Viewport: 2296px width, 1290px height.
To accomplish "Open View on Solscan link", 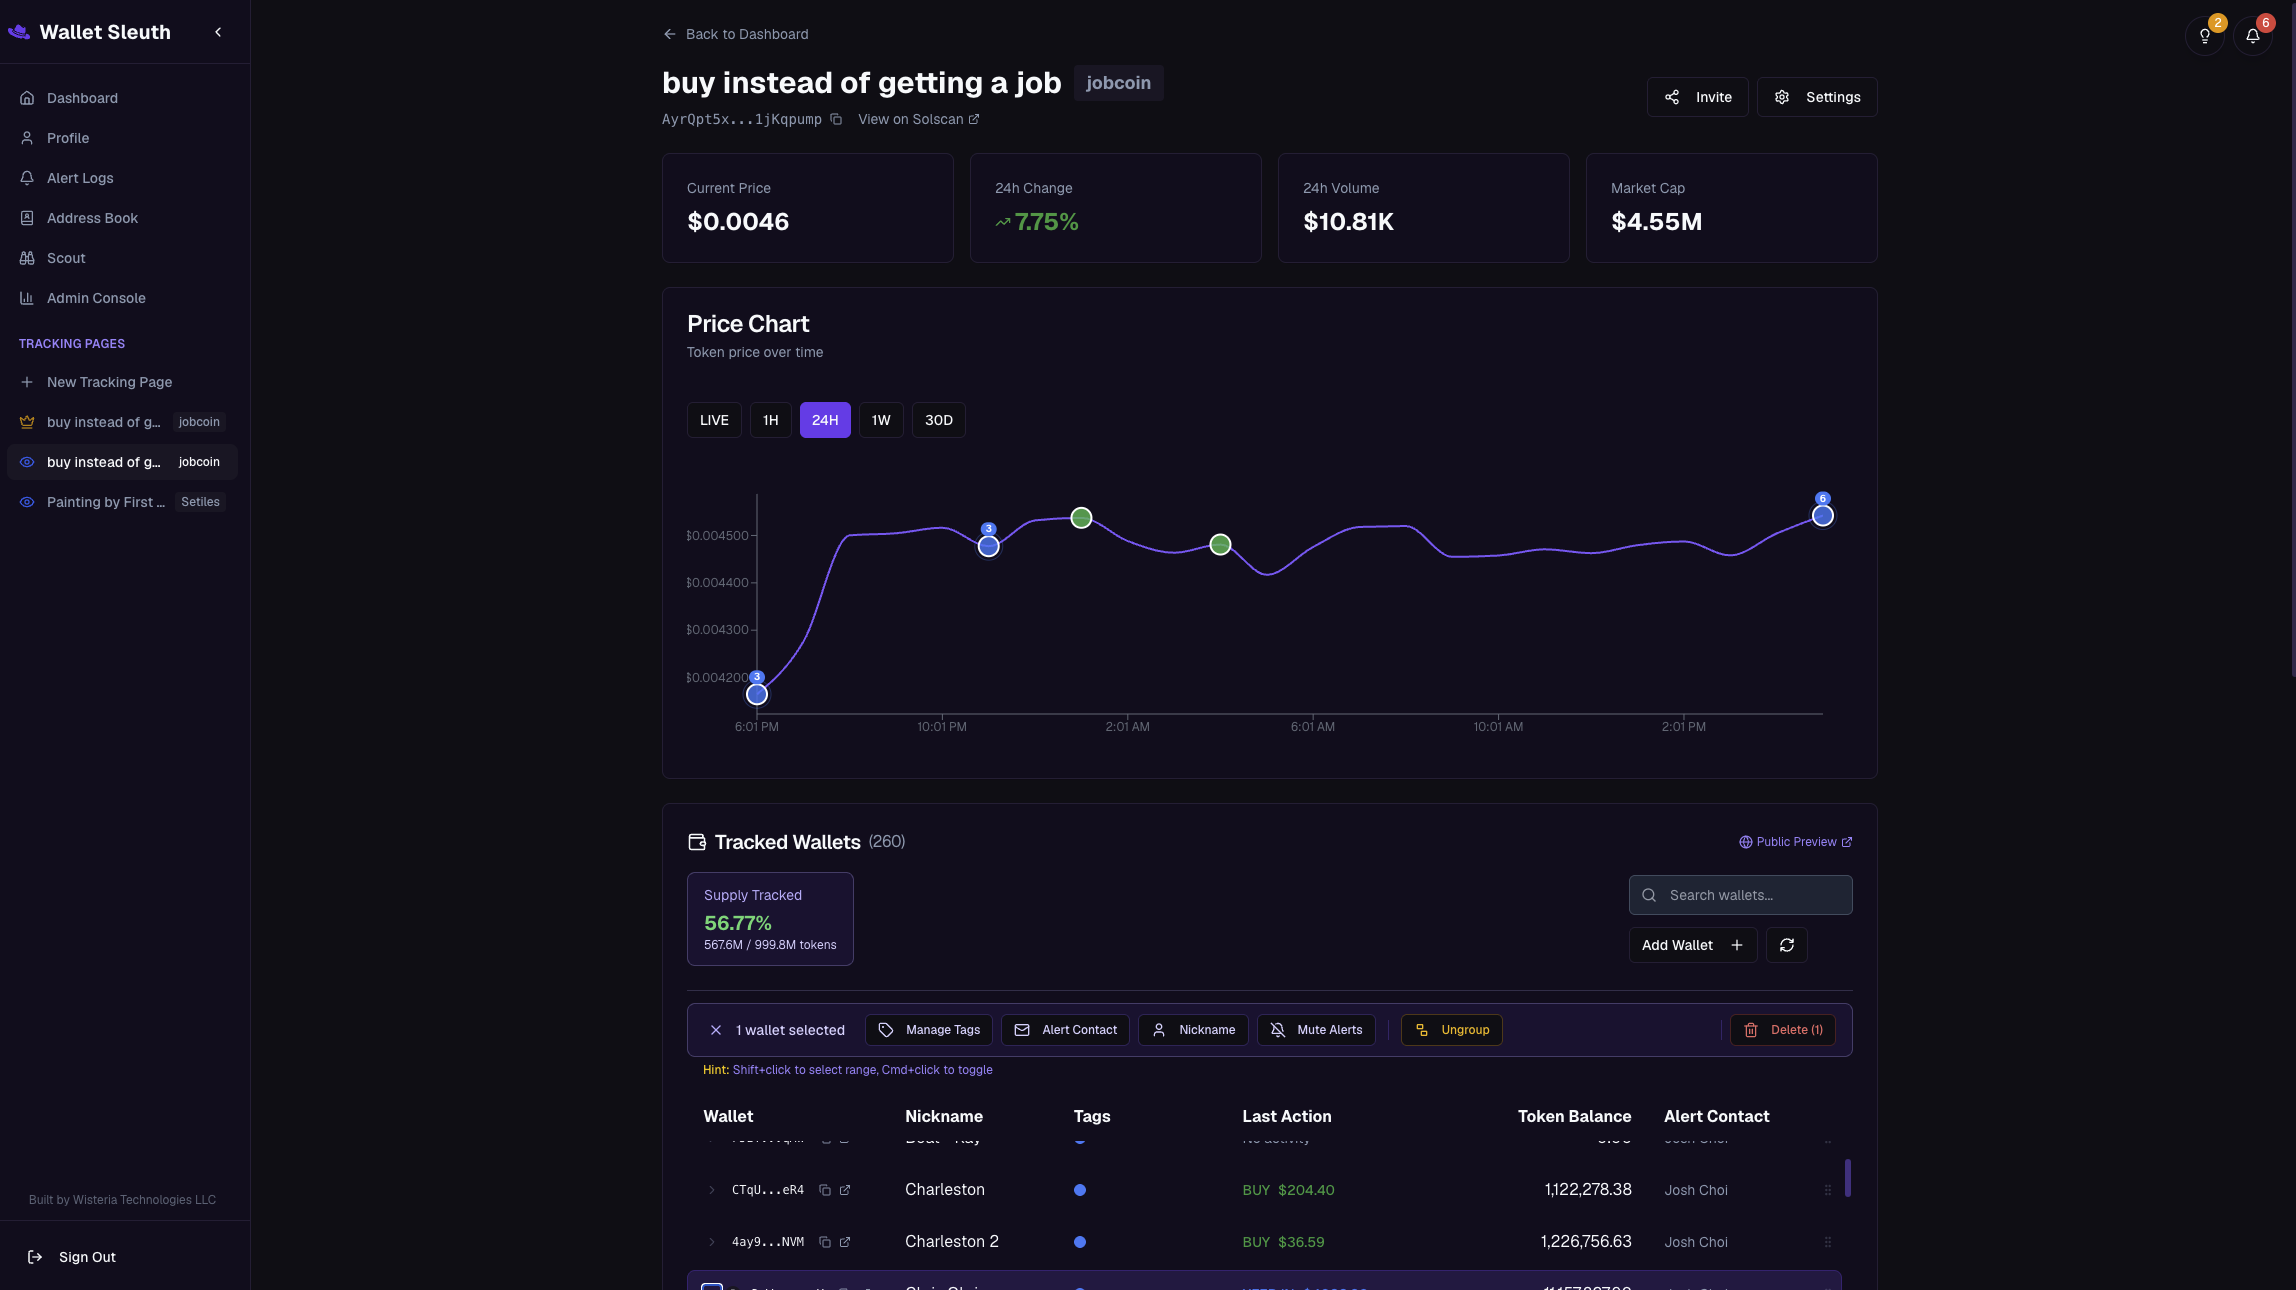I will point(918,119).
